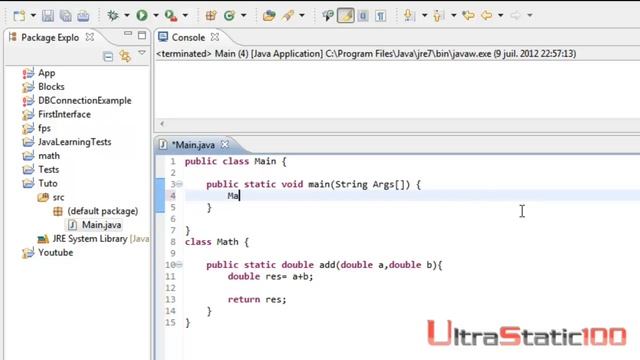Toggle Link with Editor in Package Explorer
This screenshot has height=360, width=640.
(125, 56)
